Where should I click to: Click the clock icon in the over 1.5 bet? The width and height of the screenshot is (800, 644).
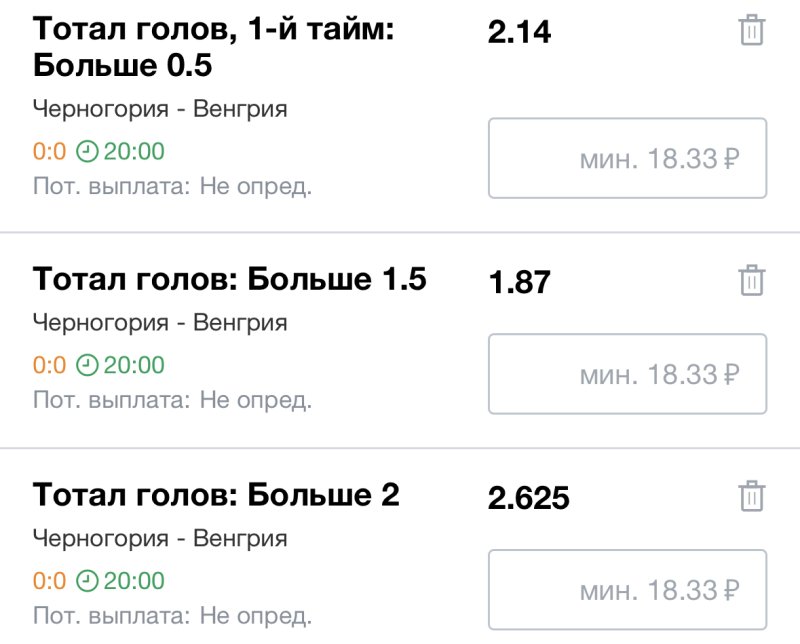88,366
